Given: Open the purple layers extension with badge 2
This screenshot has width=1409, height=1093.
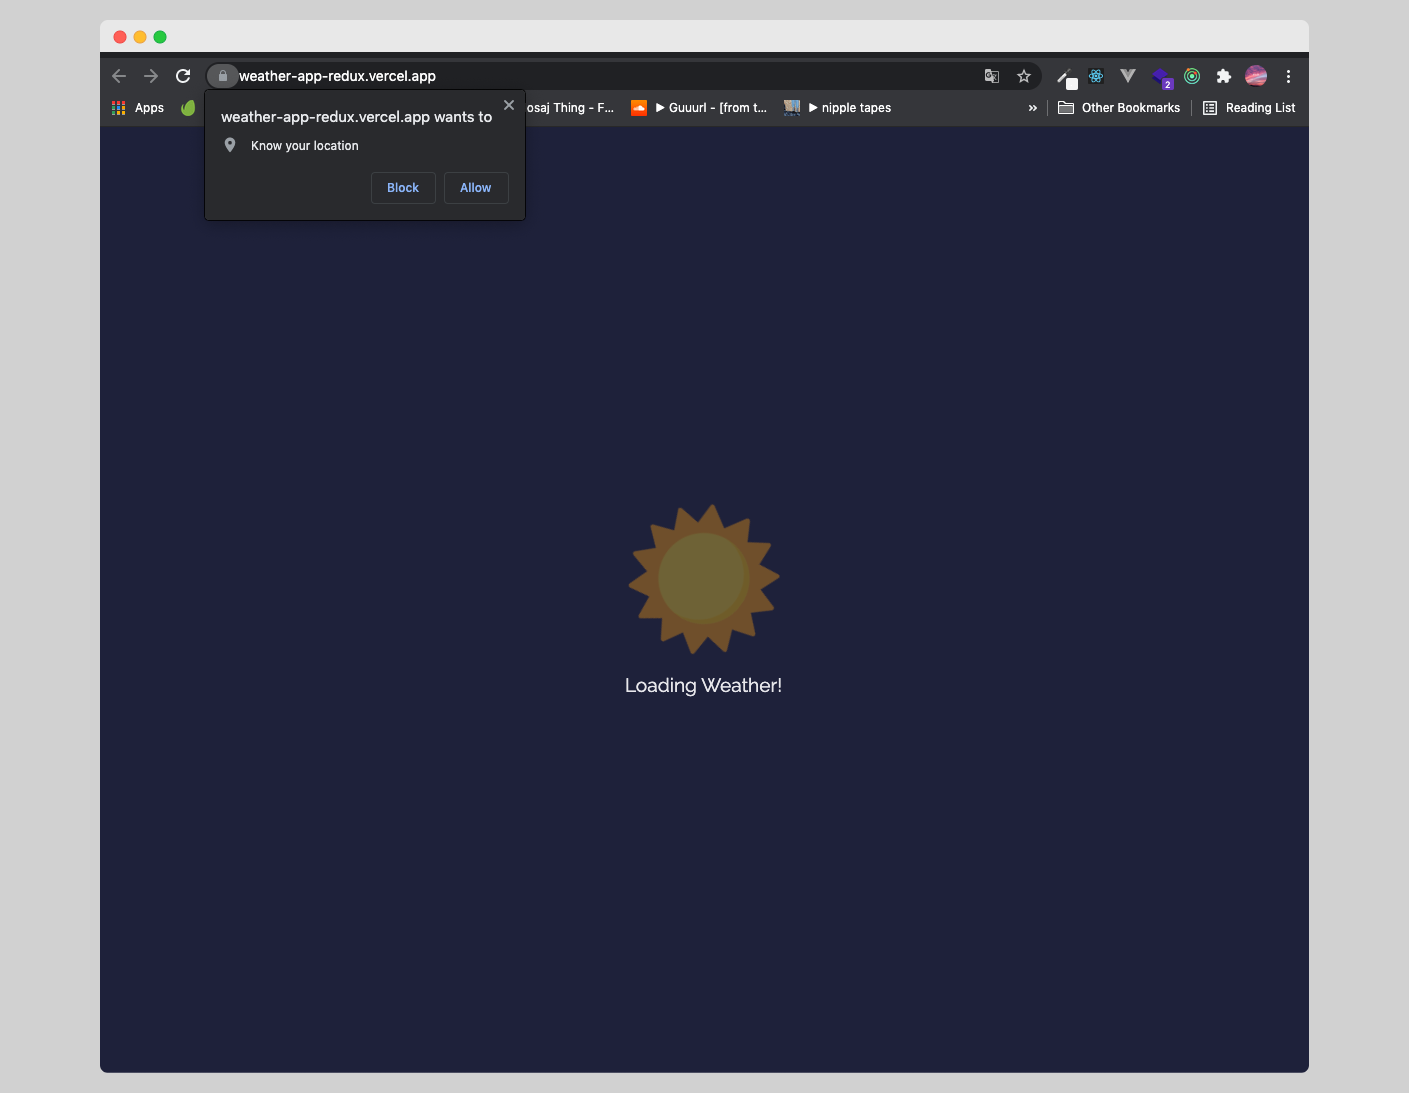Looking at the screenshot, I should [x=1161, y=77].
